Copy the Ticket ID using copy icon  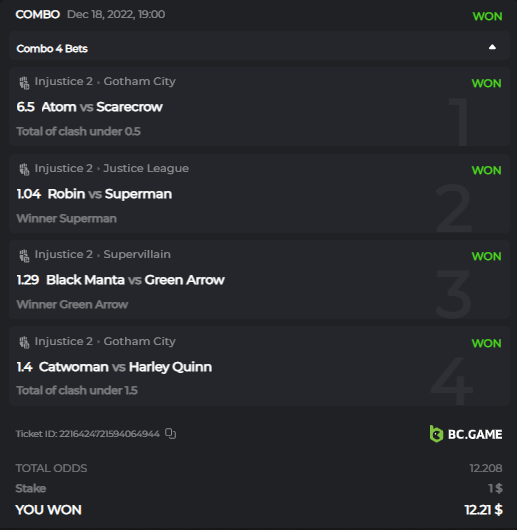pyautogui.click(x=170, y=433)
